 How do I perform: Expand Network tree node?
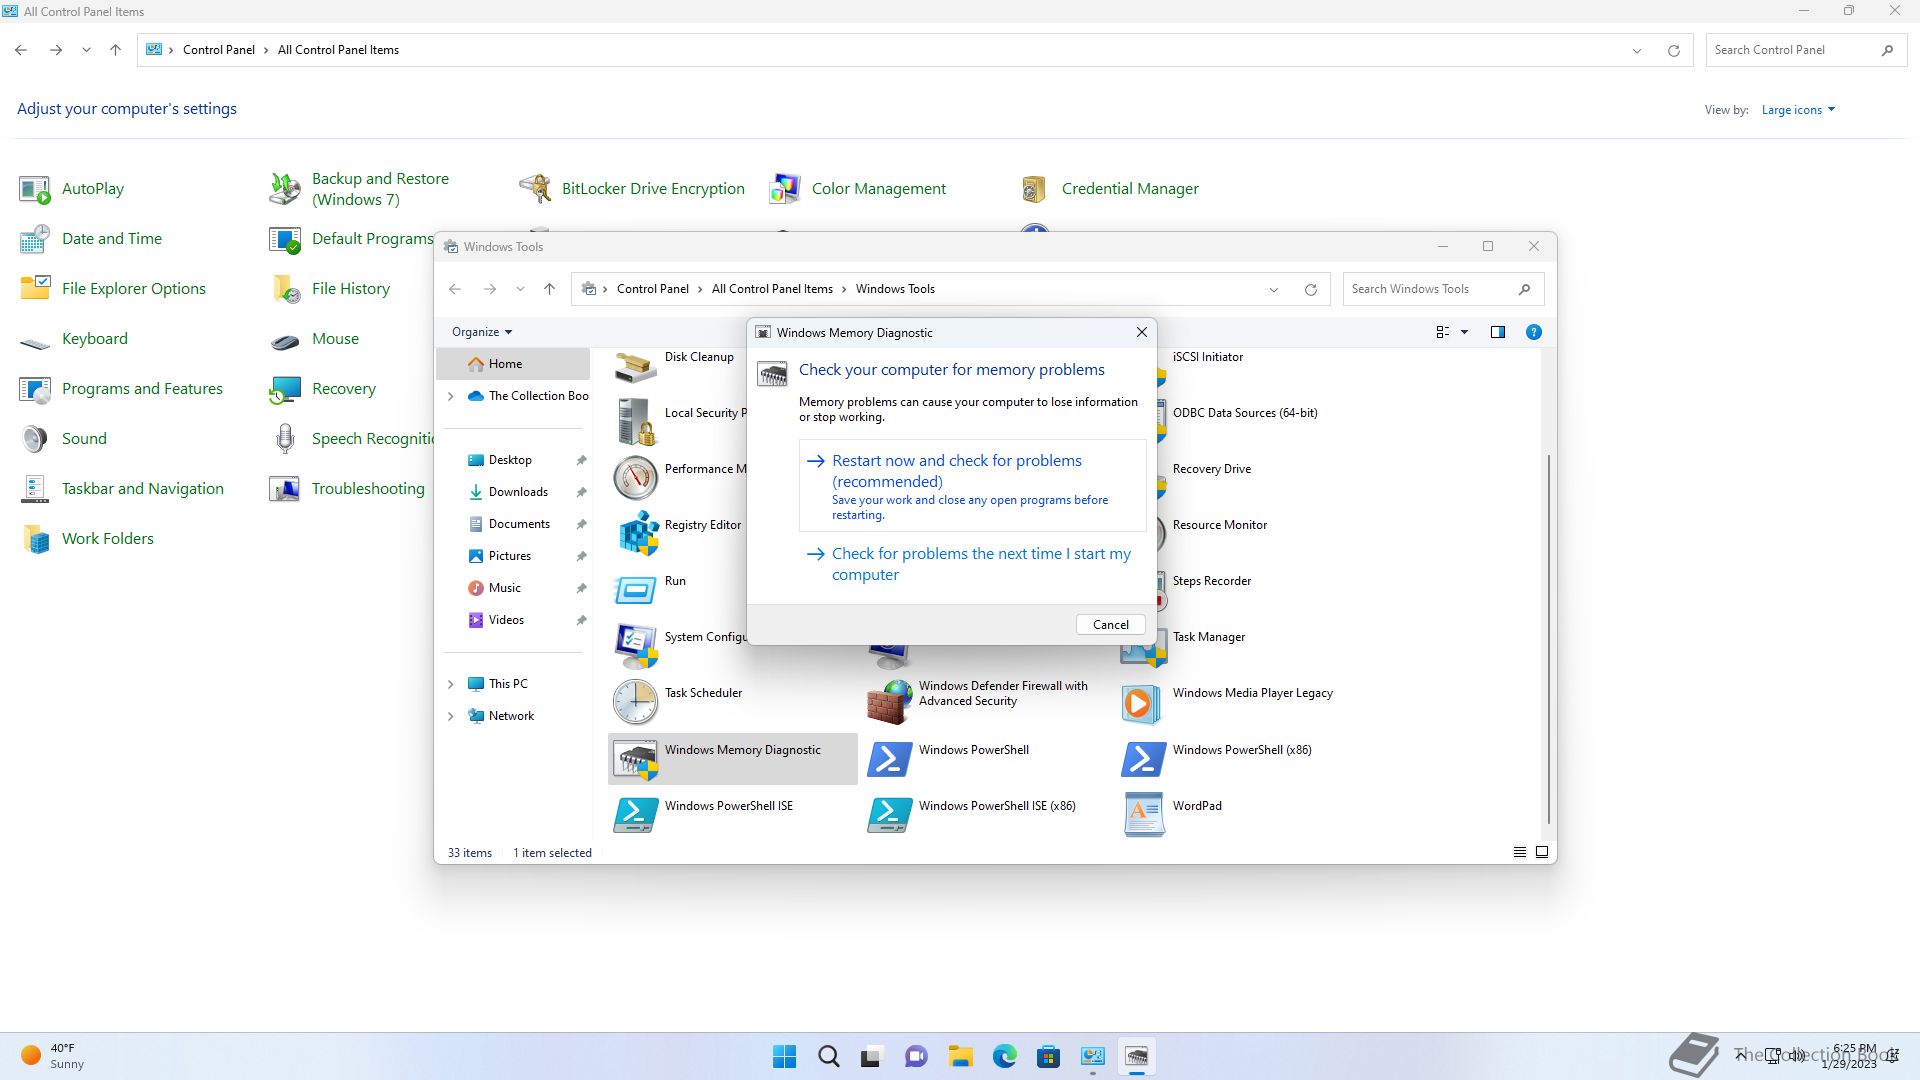pyautogui.click(x=450, y=716)
